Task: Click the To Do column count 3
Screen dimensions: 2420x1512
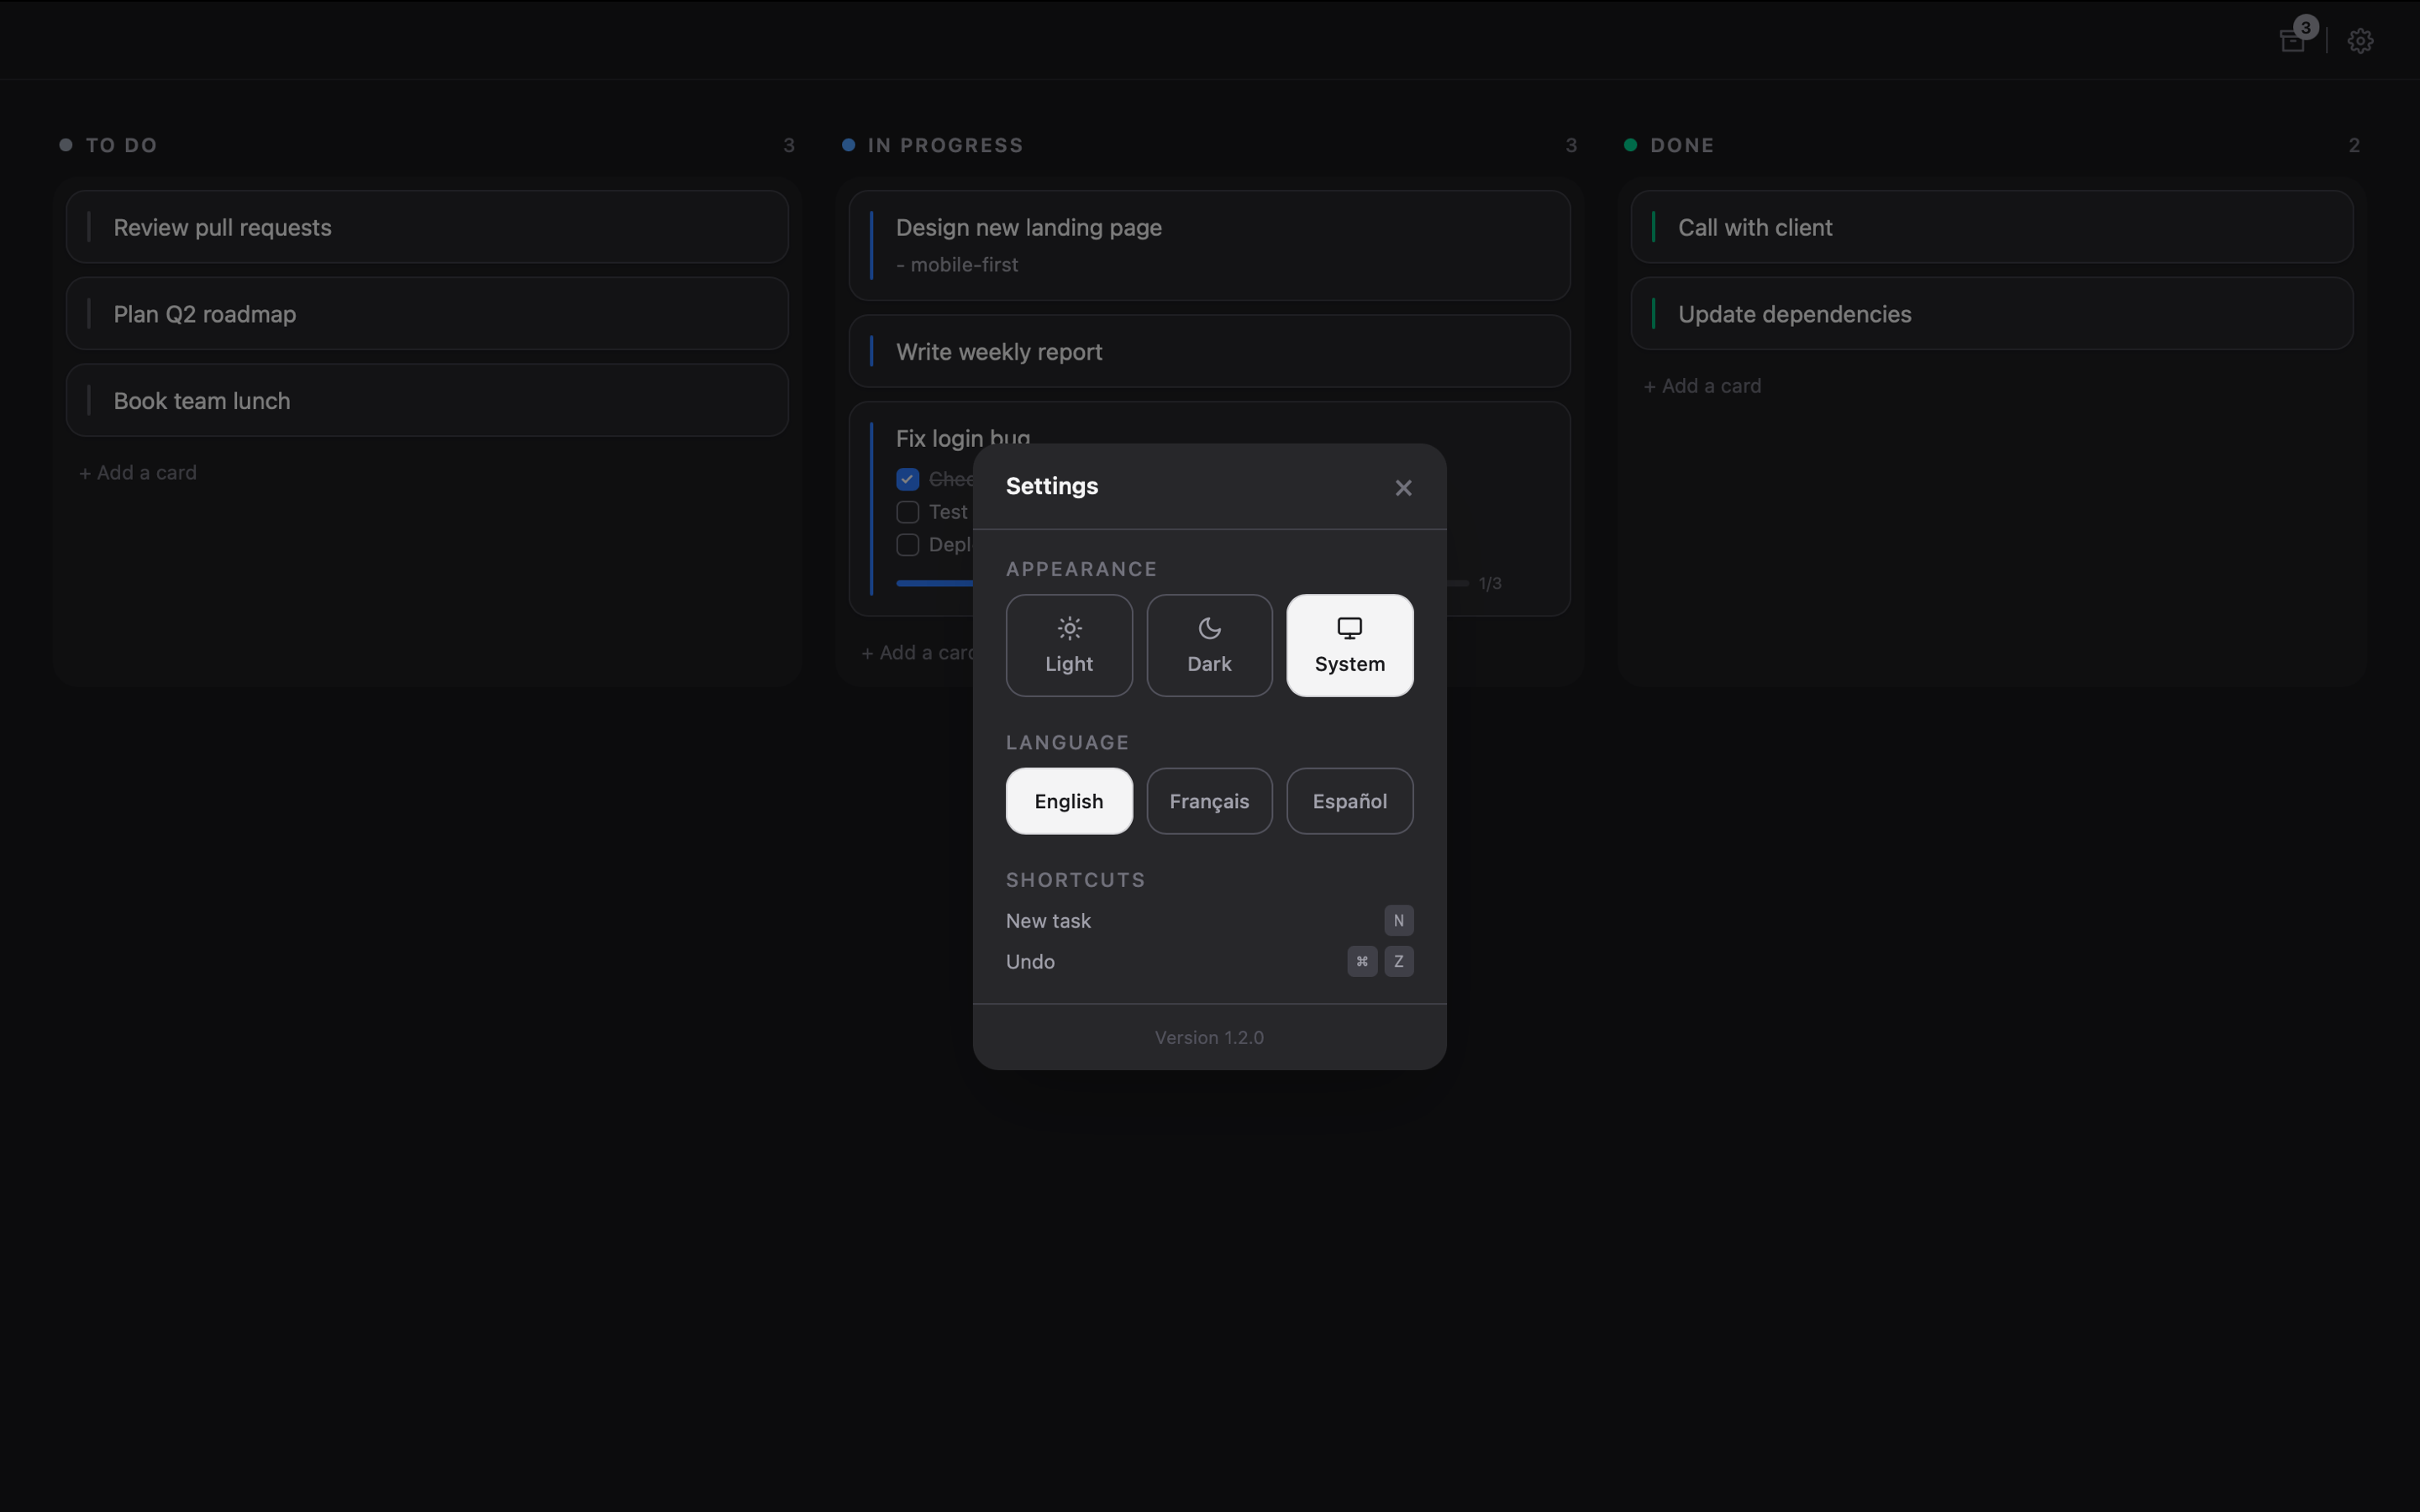Action: 789,146
